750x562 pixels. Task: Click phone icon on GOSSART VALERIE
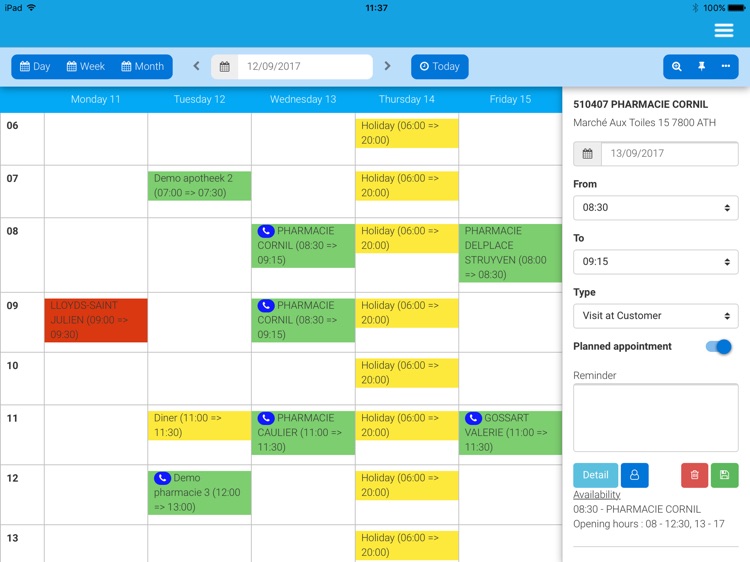click(x=473, y=418)
